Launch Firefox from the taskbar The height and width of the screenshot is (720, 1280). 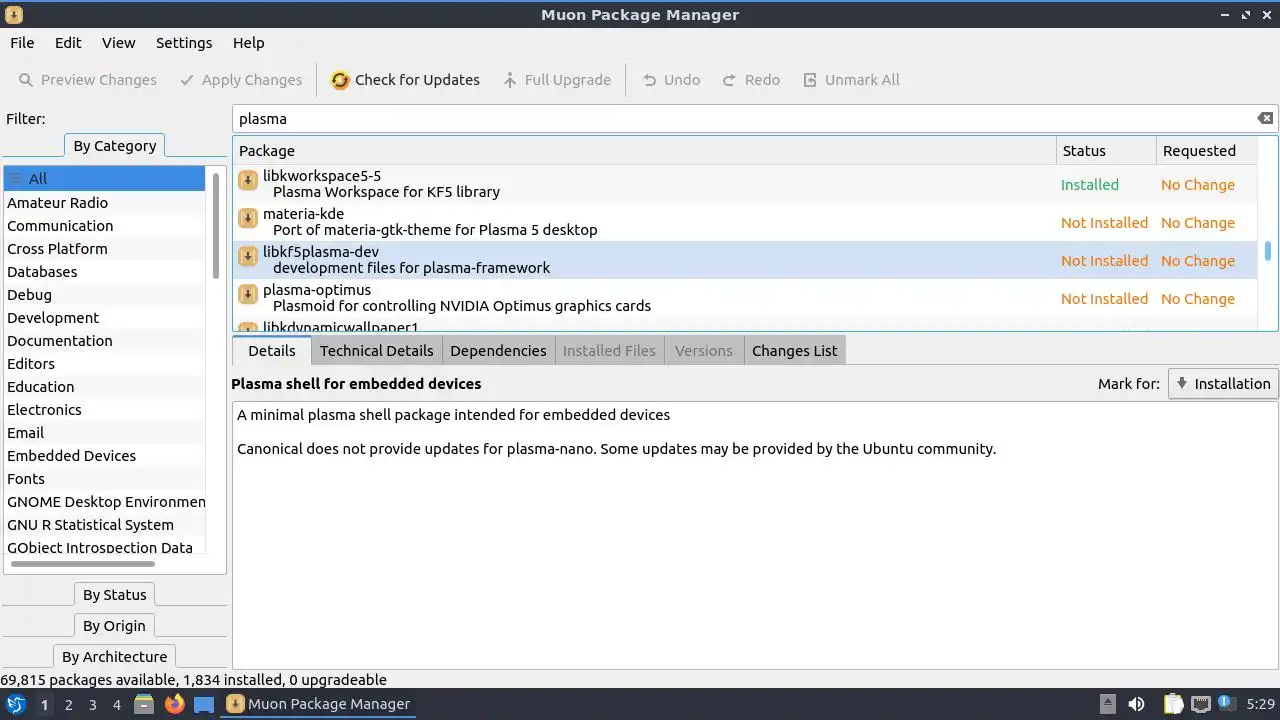[175, 704]
